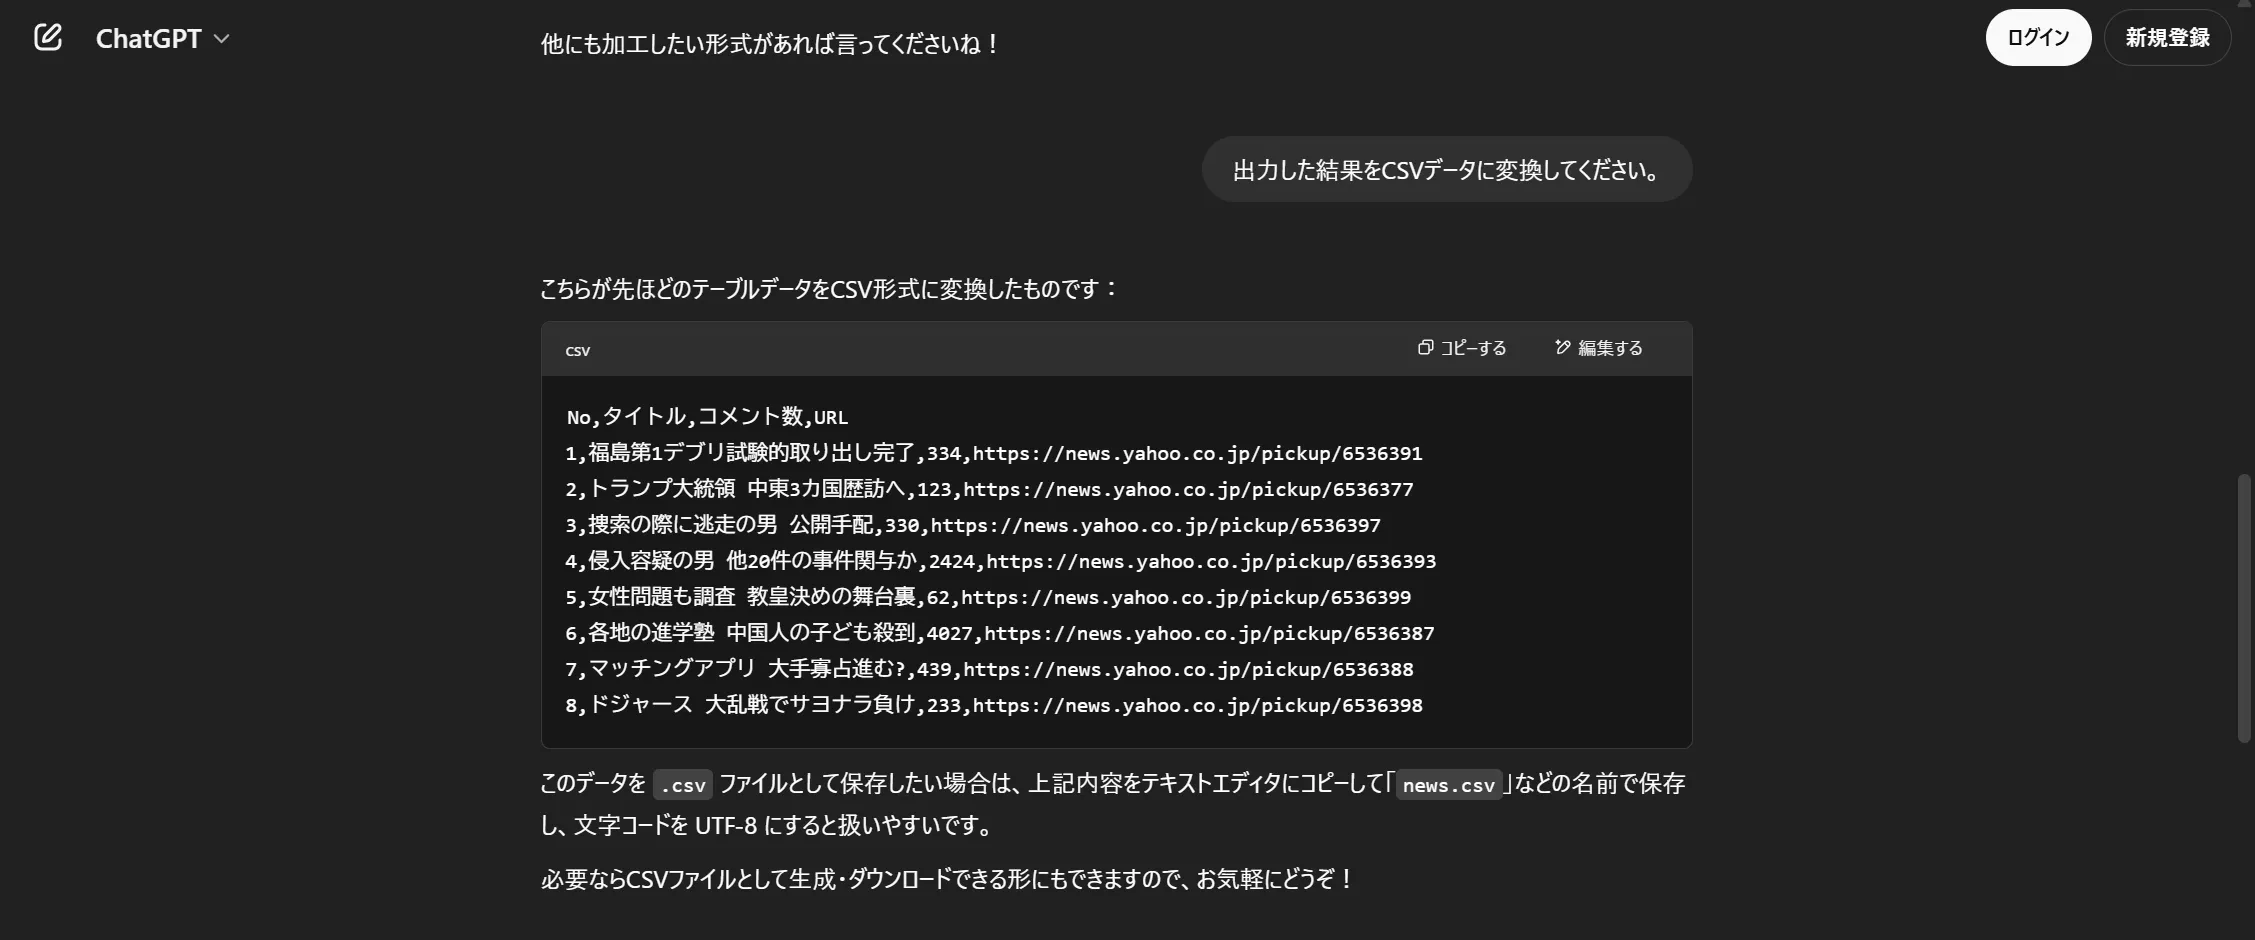Click CSV row 5 女性問題も調査 教皇決めの舞台裏
2255x940 pixels.
point(988,597)
